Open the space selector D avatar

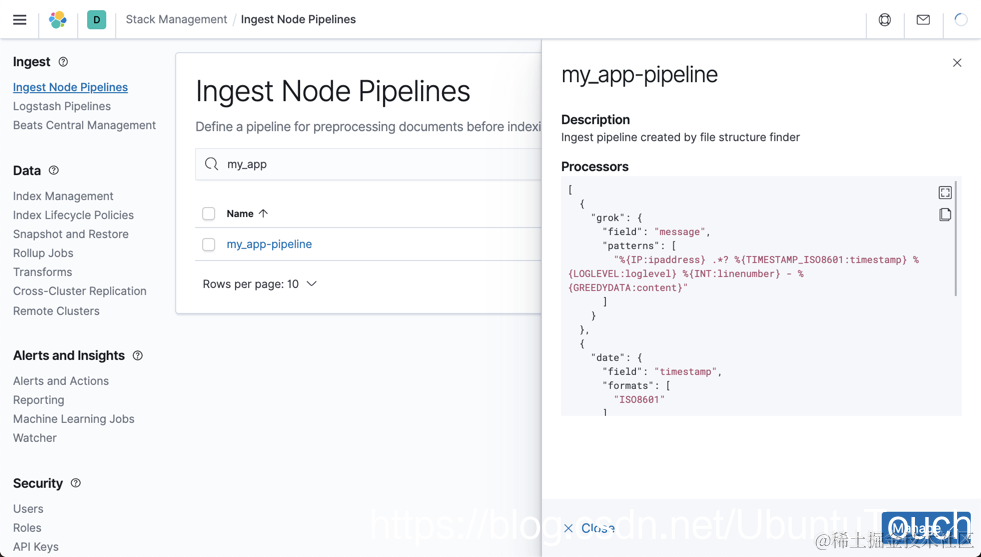pyautogui.click(x=96, y=19)
